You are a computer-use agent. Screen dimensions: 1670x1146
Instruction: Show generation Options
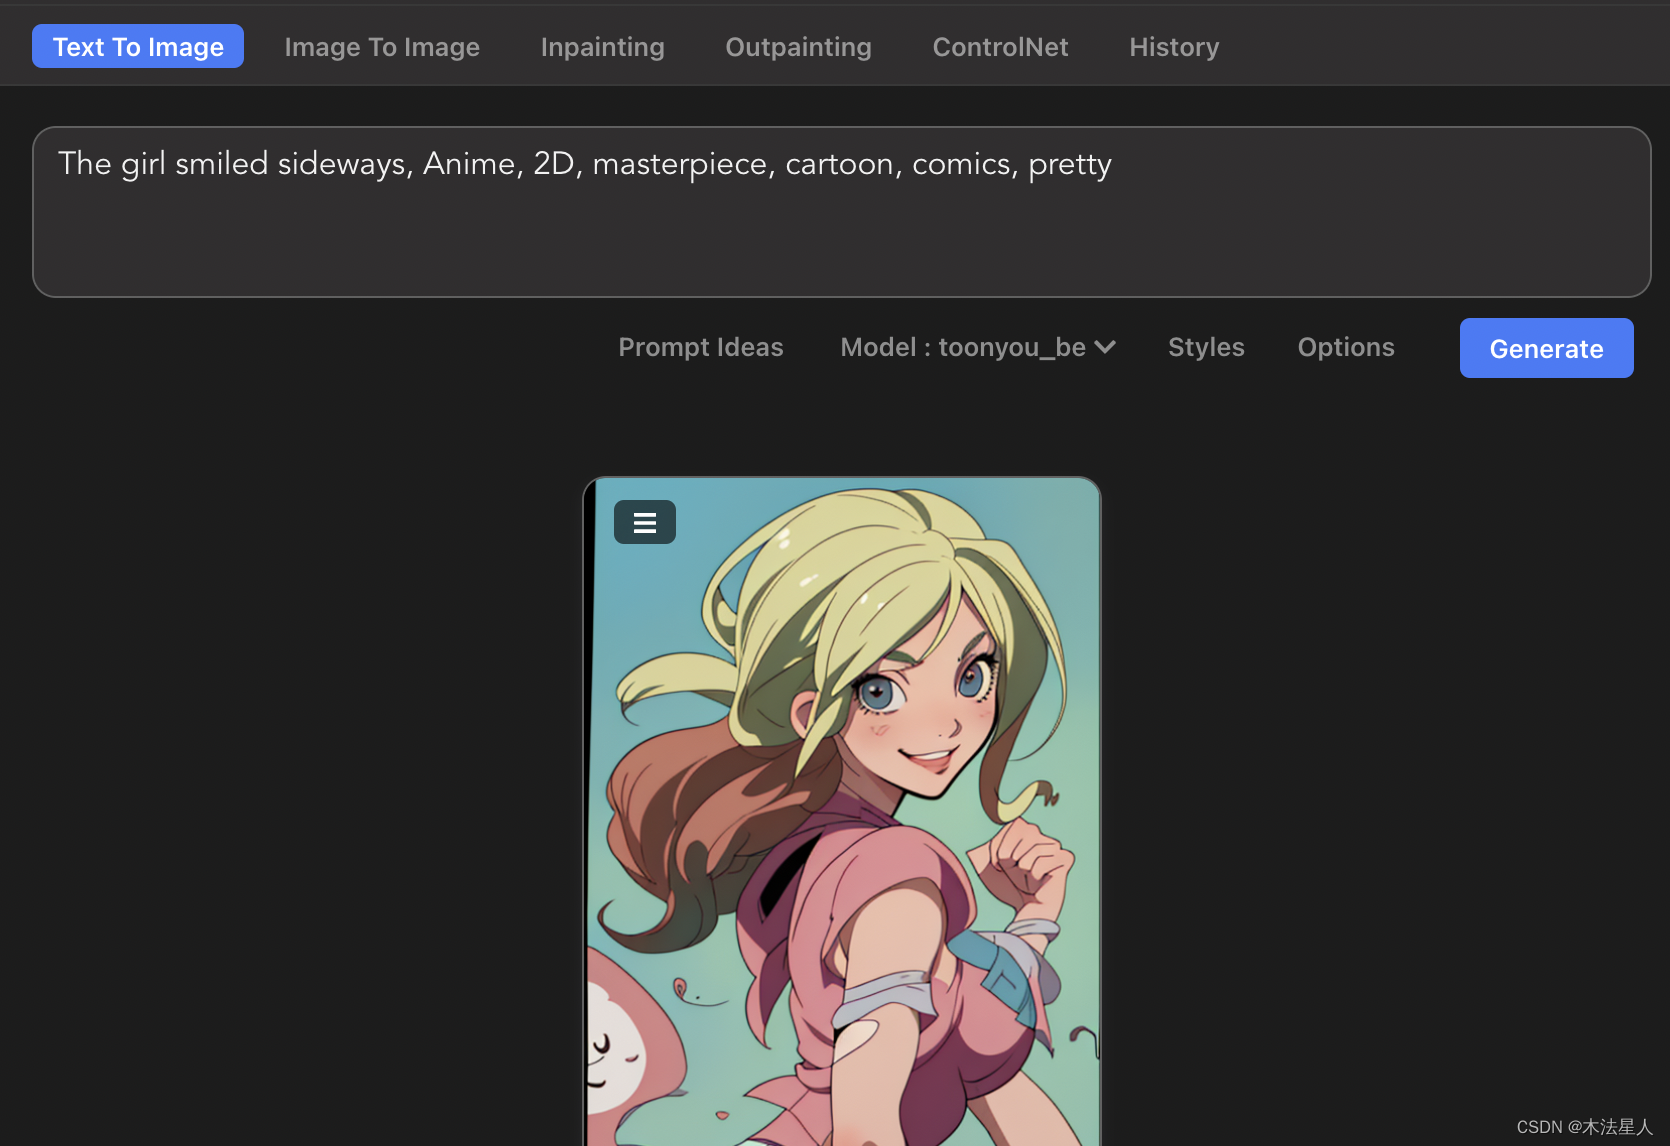pyautogui.click(x=1346, y=347)
